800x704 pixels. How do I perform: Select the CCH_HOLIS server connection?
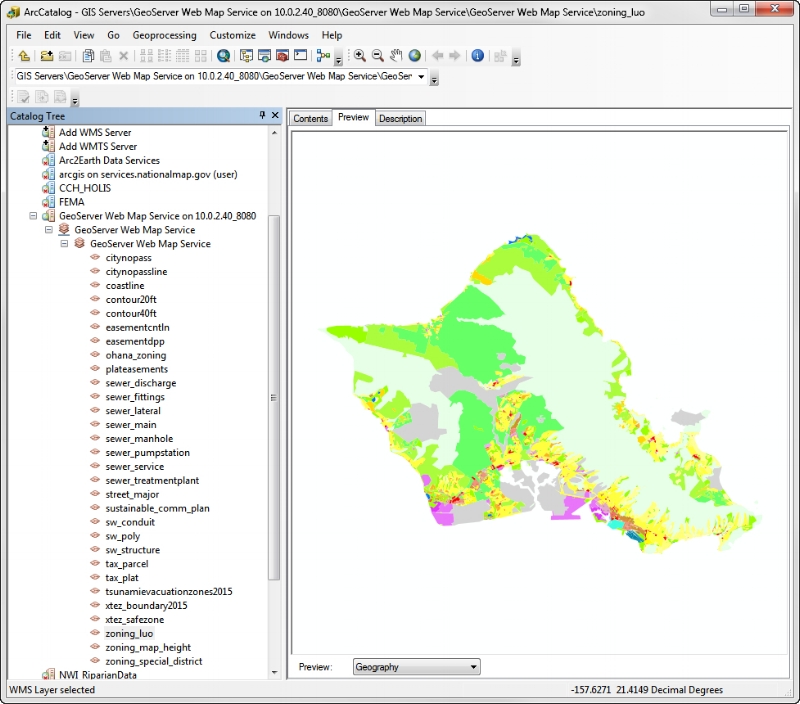tap(85, 188)
